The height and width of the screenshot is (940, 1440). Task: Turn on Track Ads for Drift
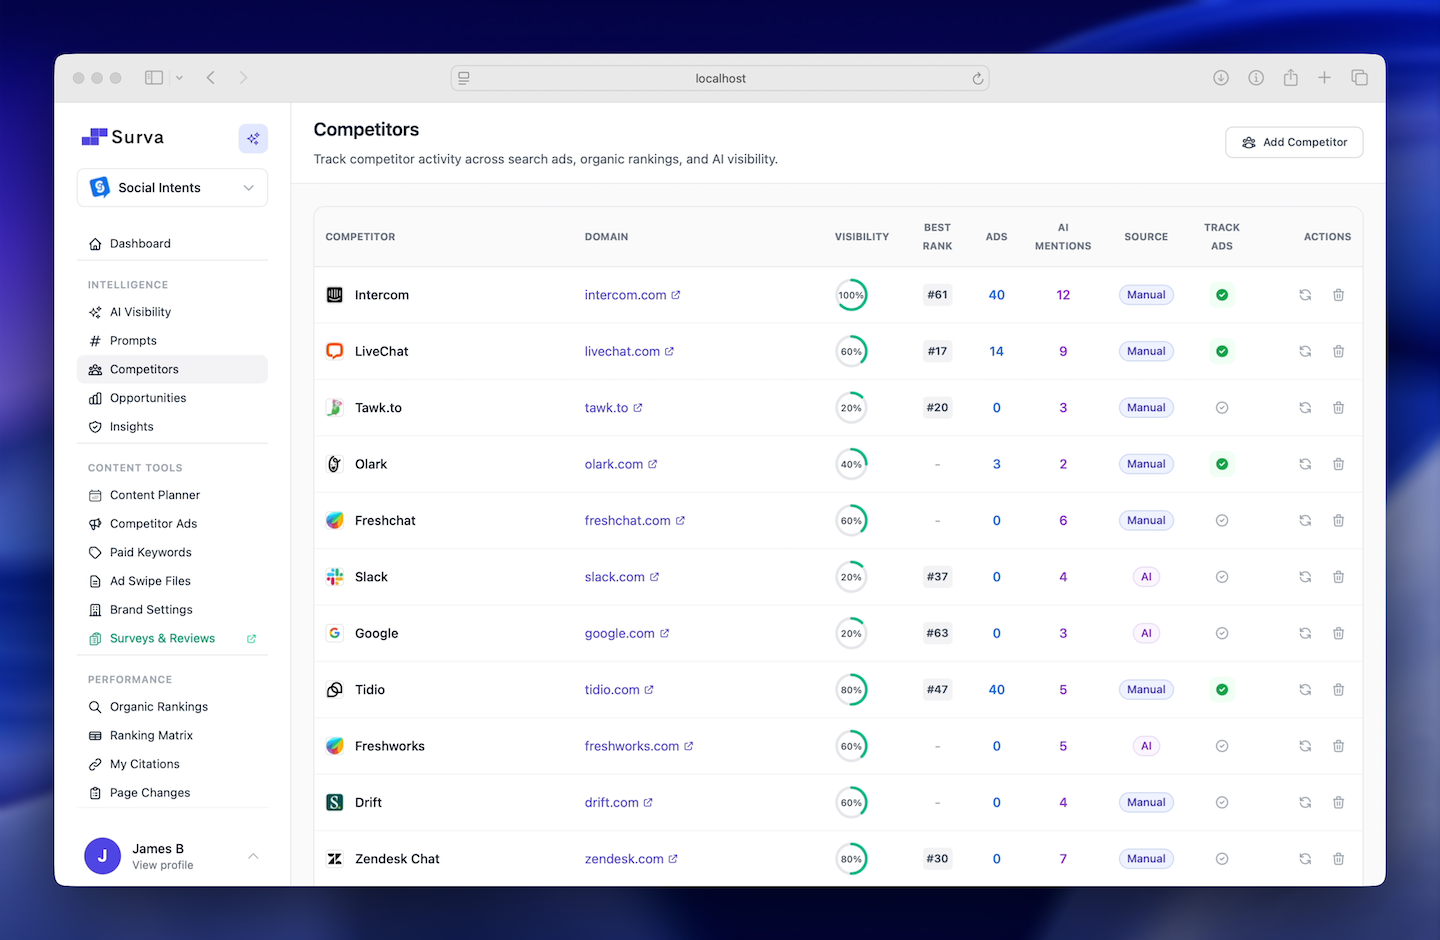tap(1221, 802)
